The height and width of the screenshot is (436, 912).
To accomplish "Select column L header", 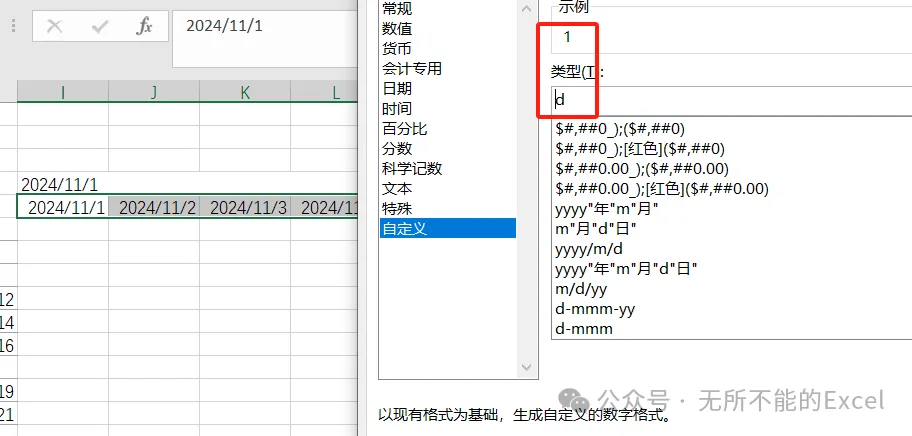I will click(x=324, y=92).
